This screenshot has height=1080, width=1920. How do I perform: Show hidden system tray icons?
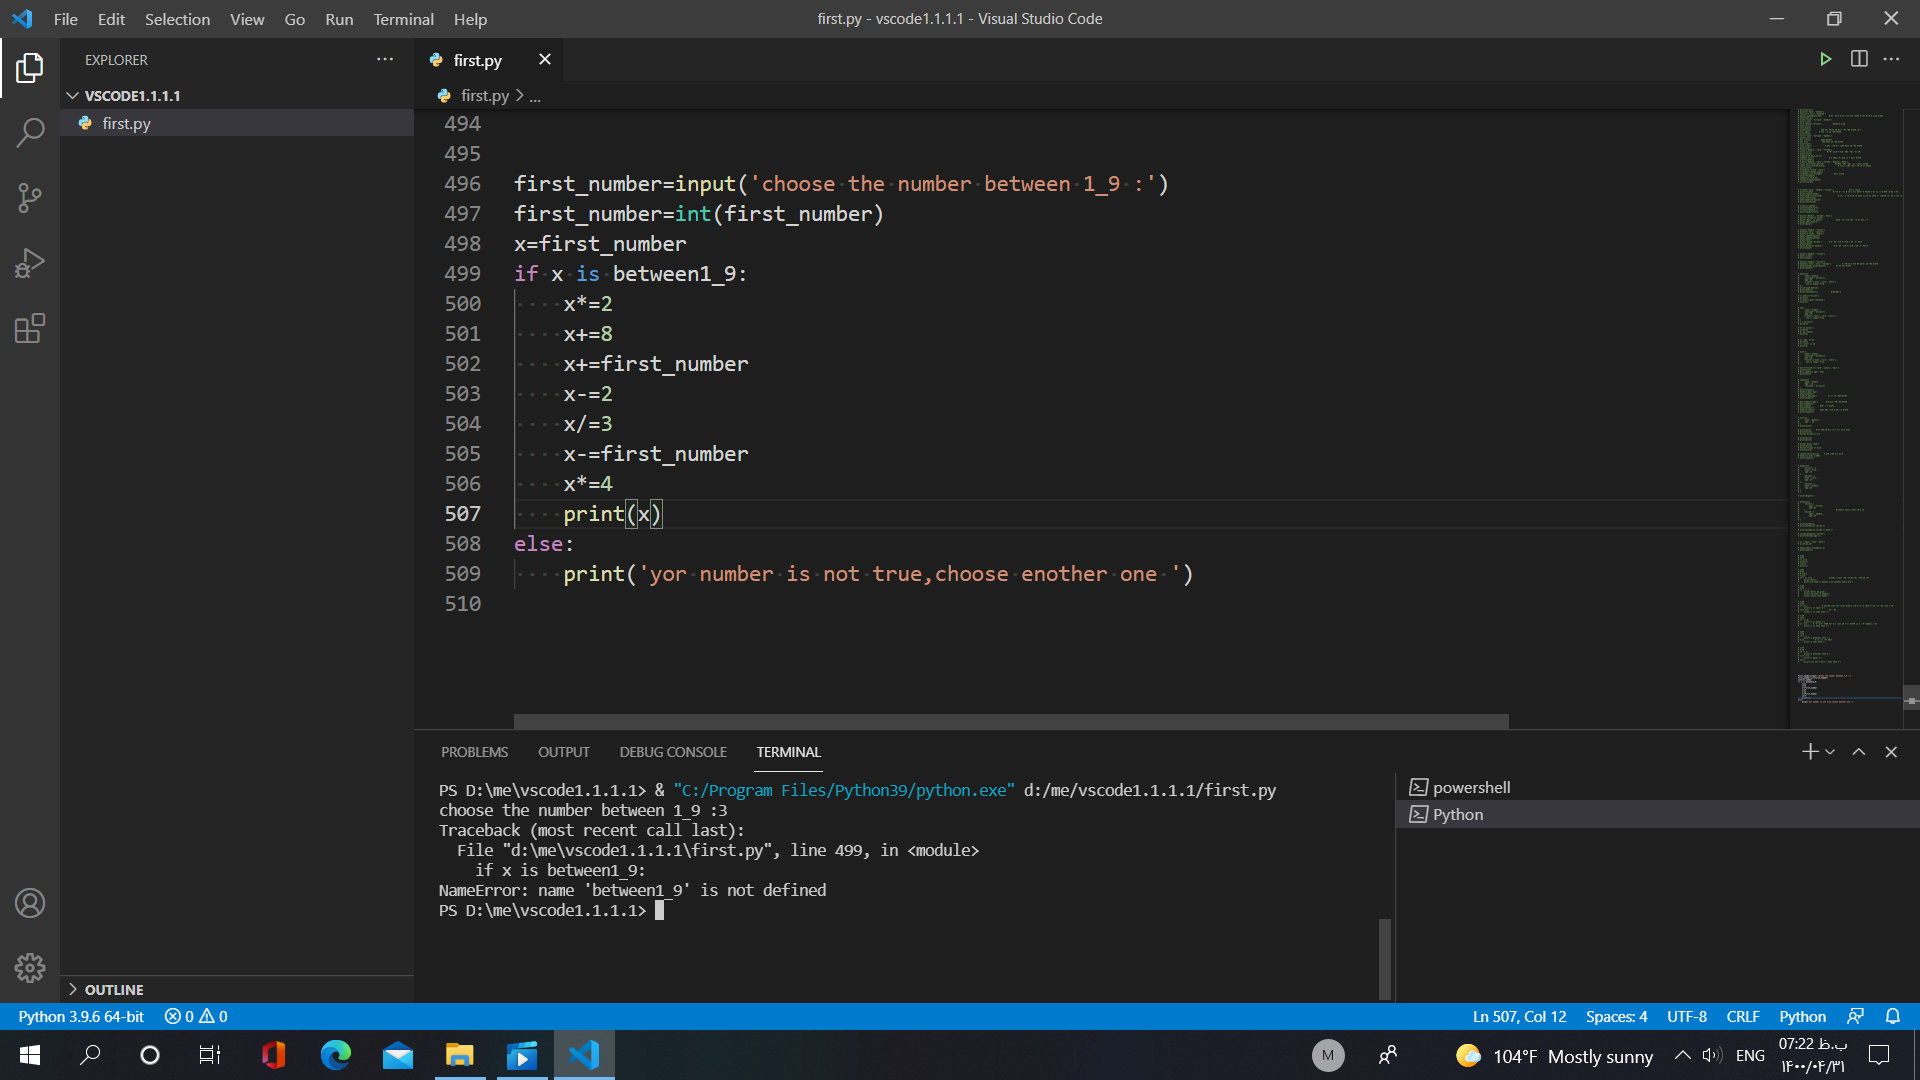pos(1683,1055)
